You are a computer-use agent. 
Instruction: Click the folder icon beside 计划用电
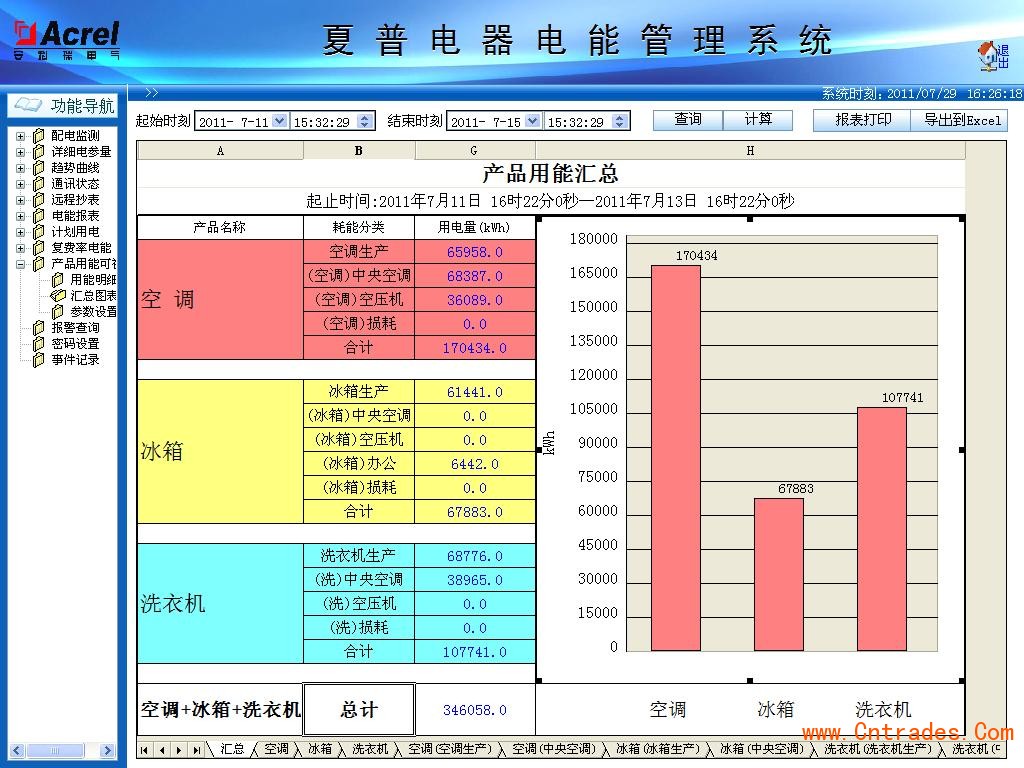[x=39, y=232]
